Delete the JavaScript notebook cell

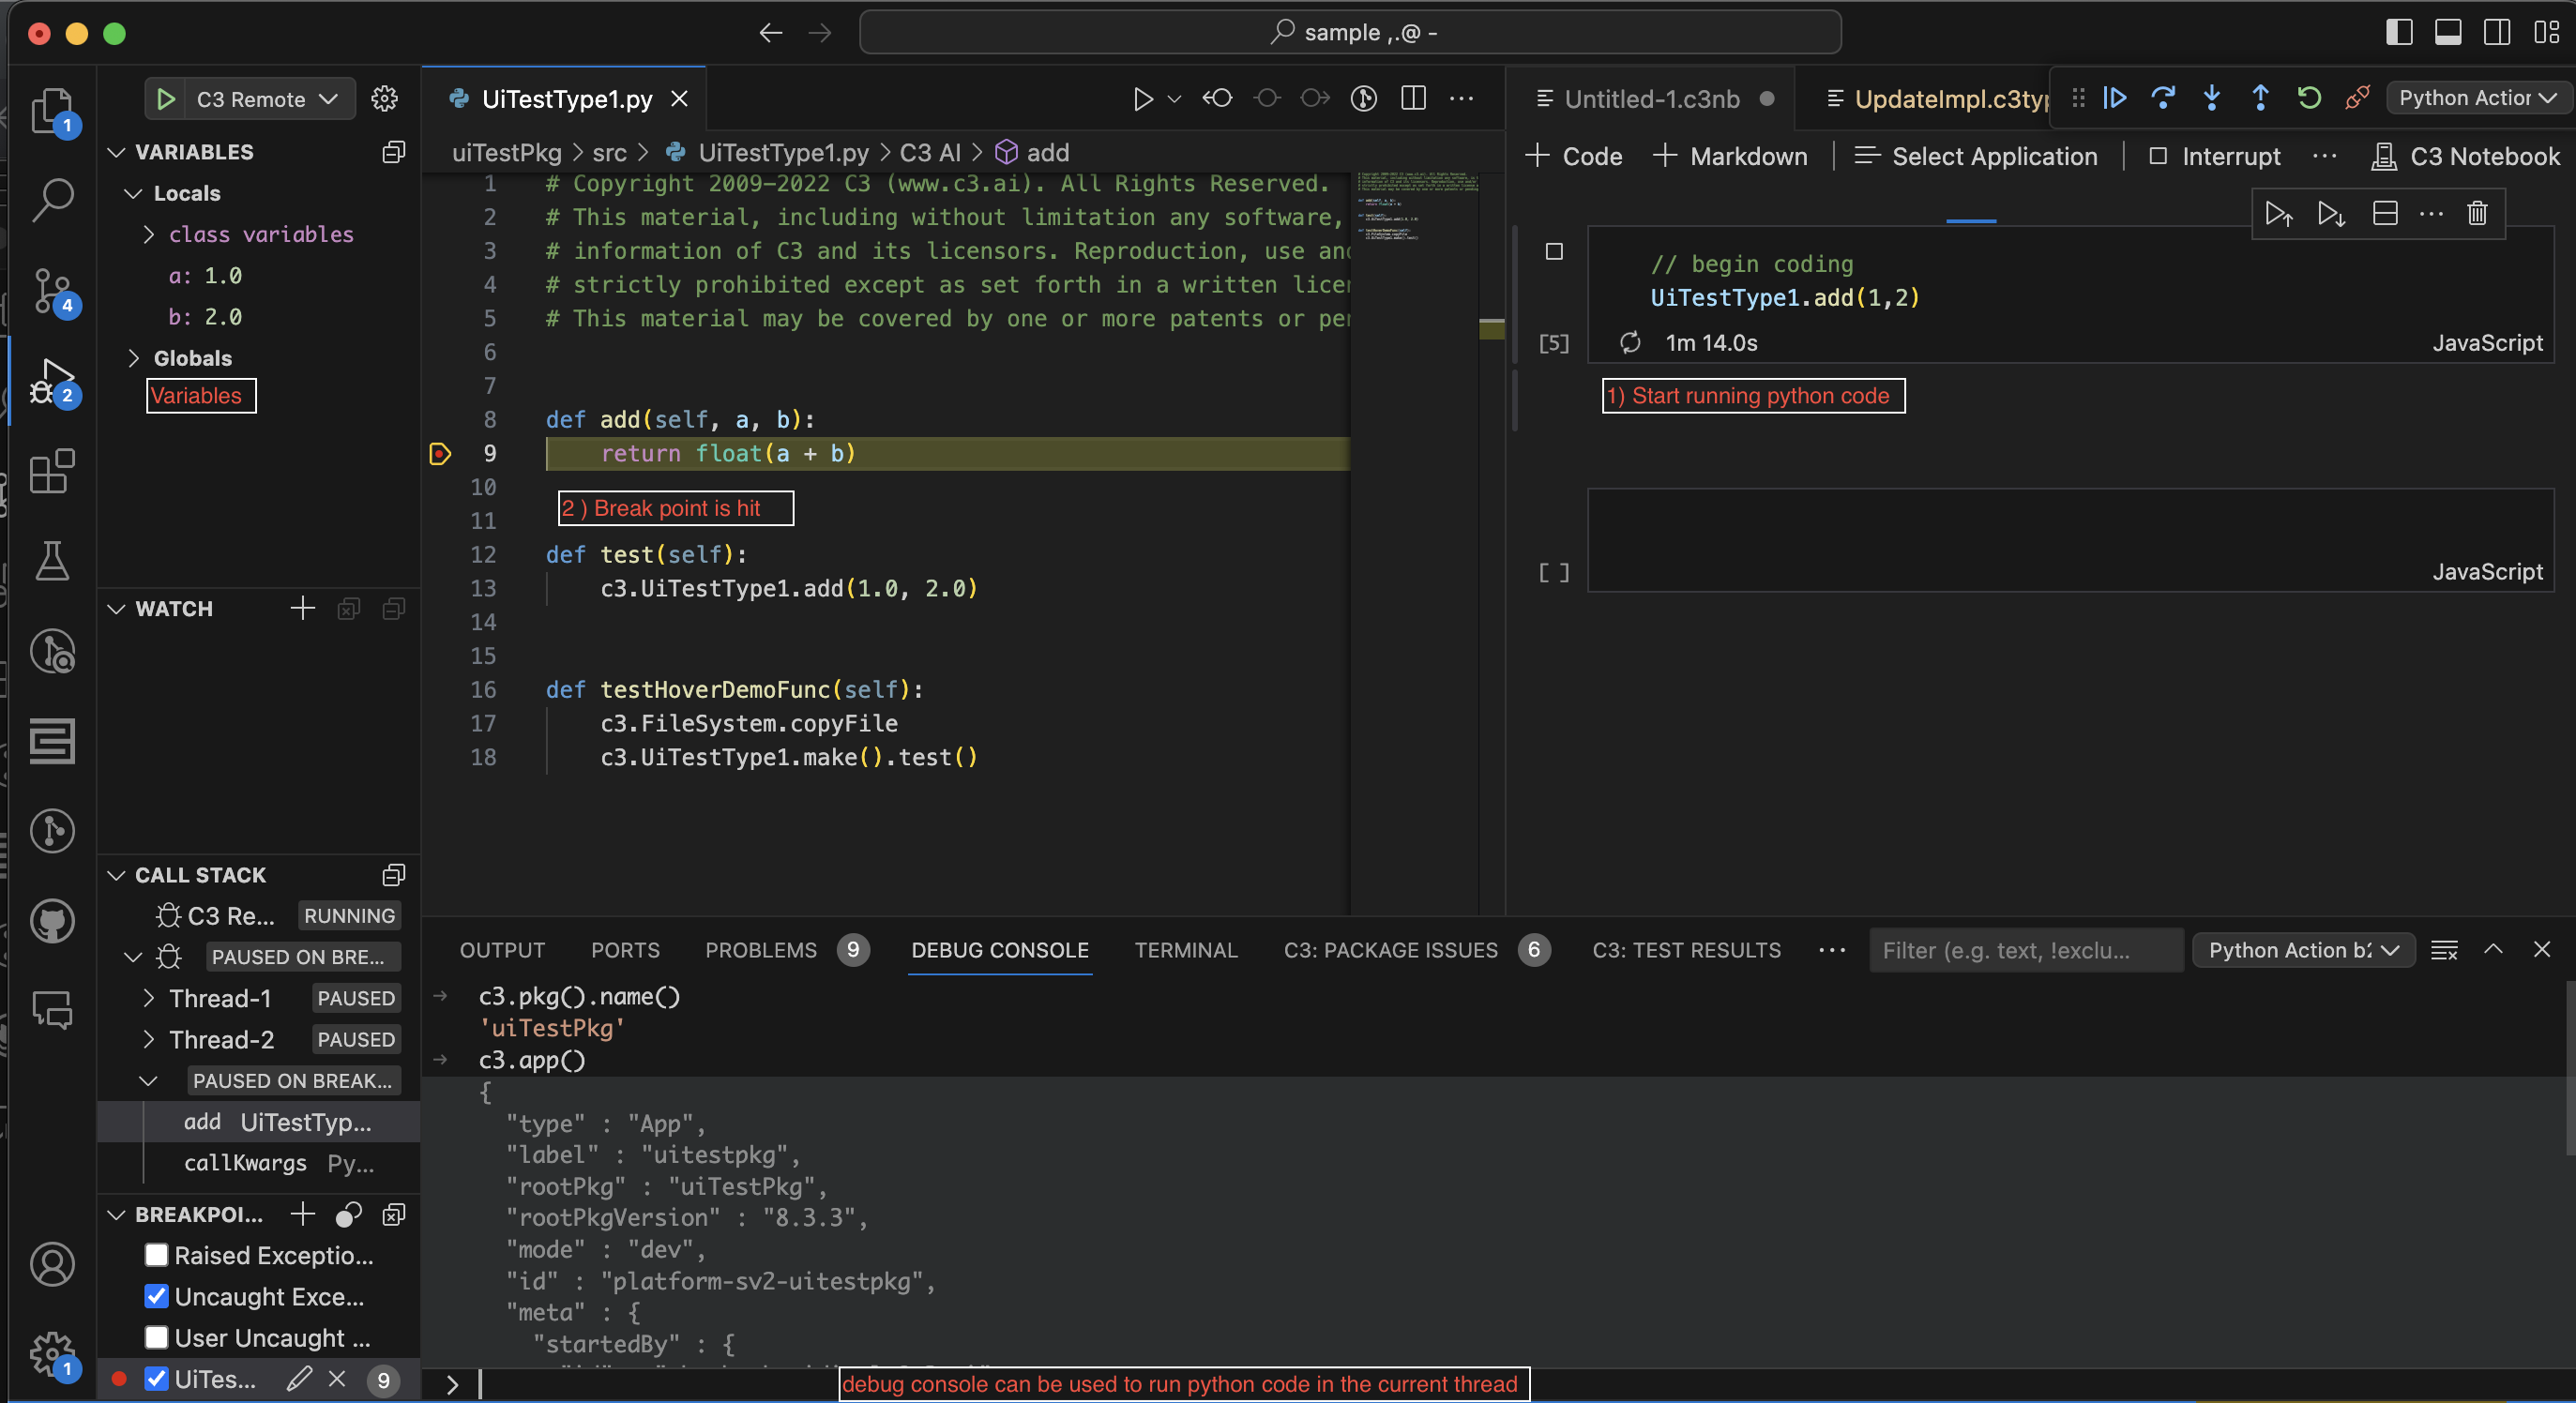point(2477,213)
